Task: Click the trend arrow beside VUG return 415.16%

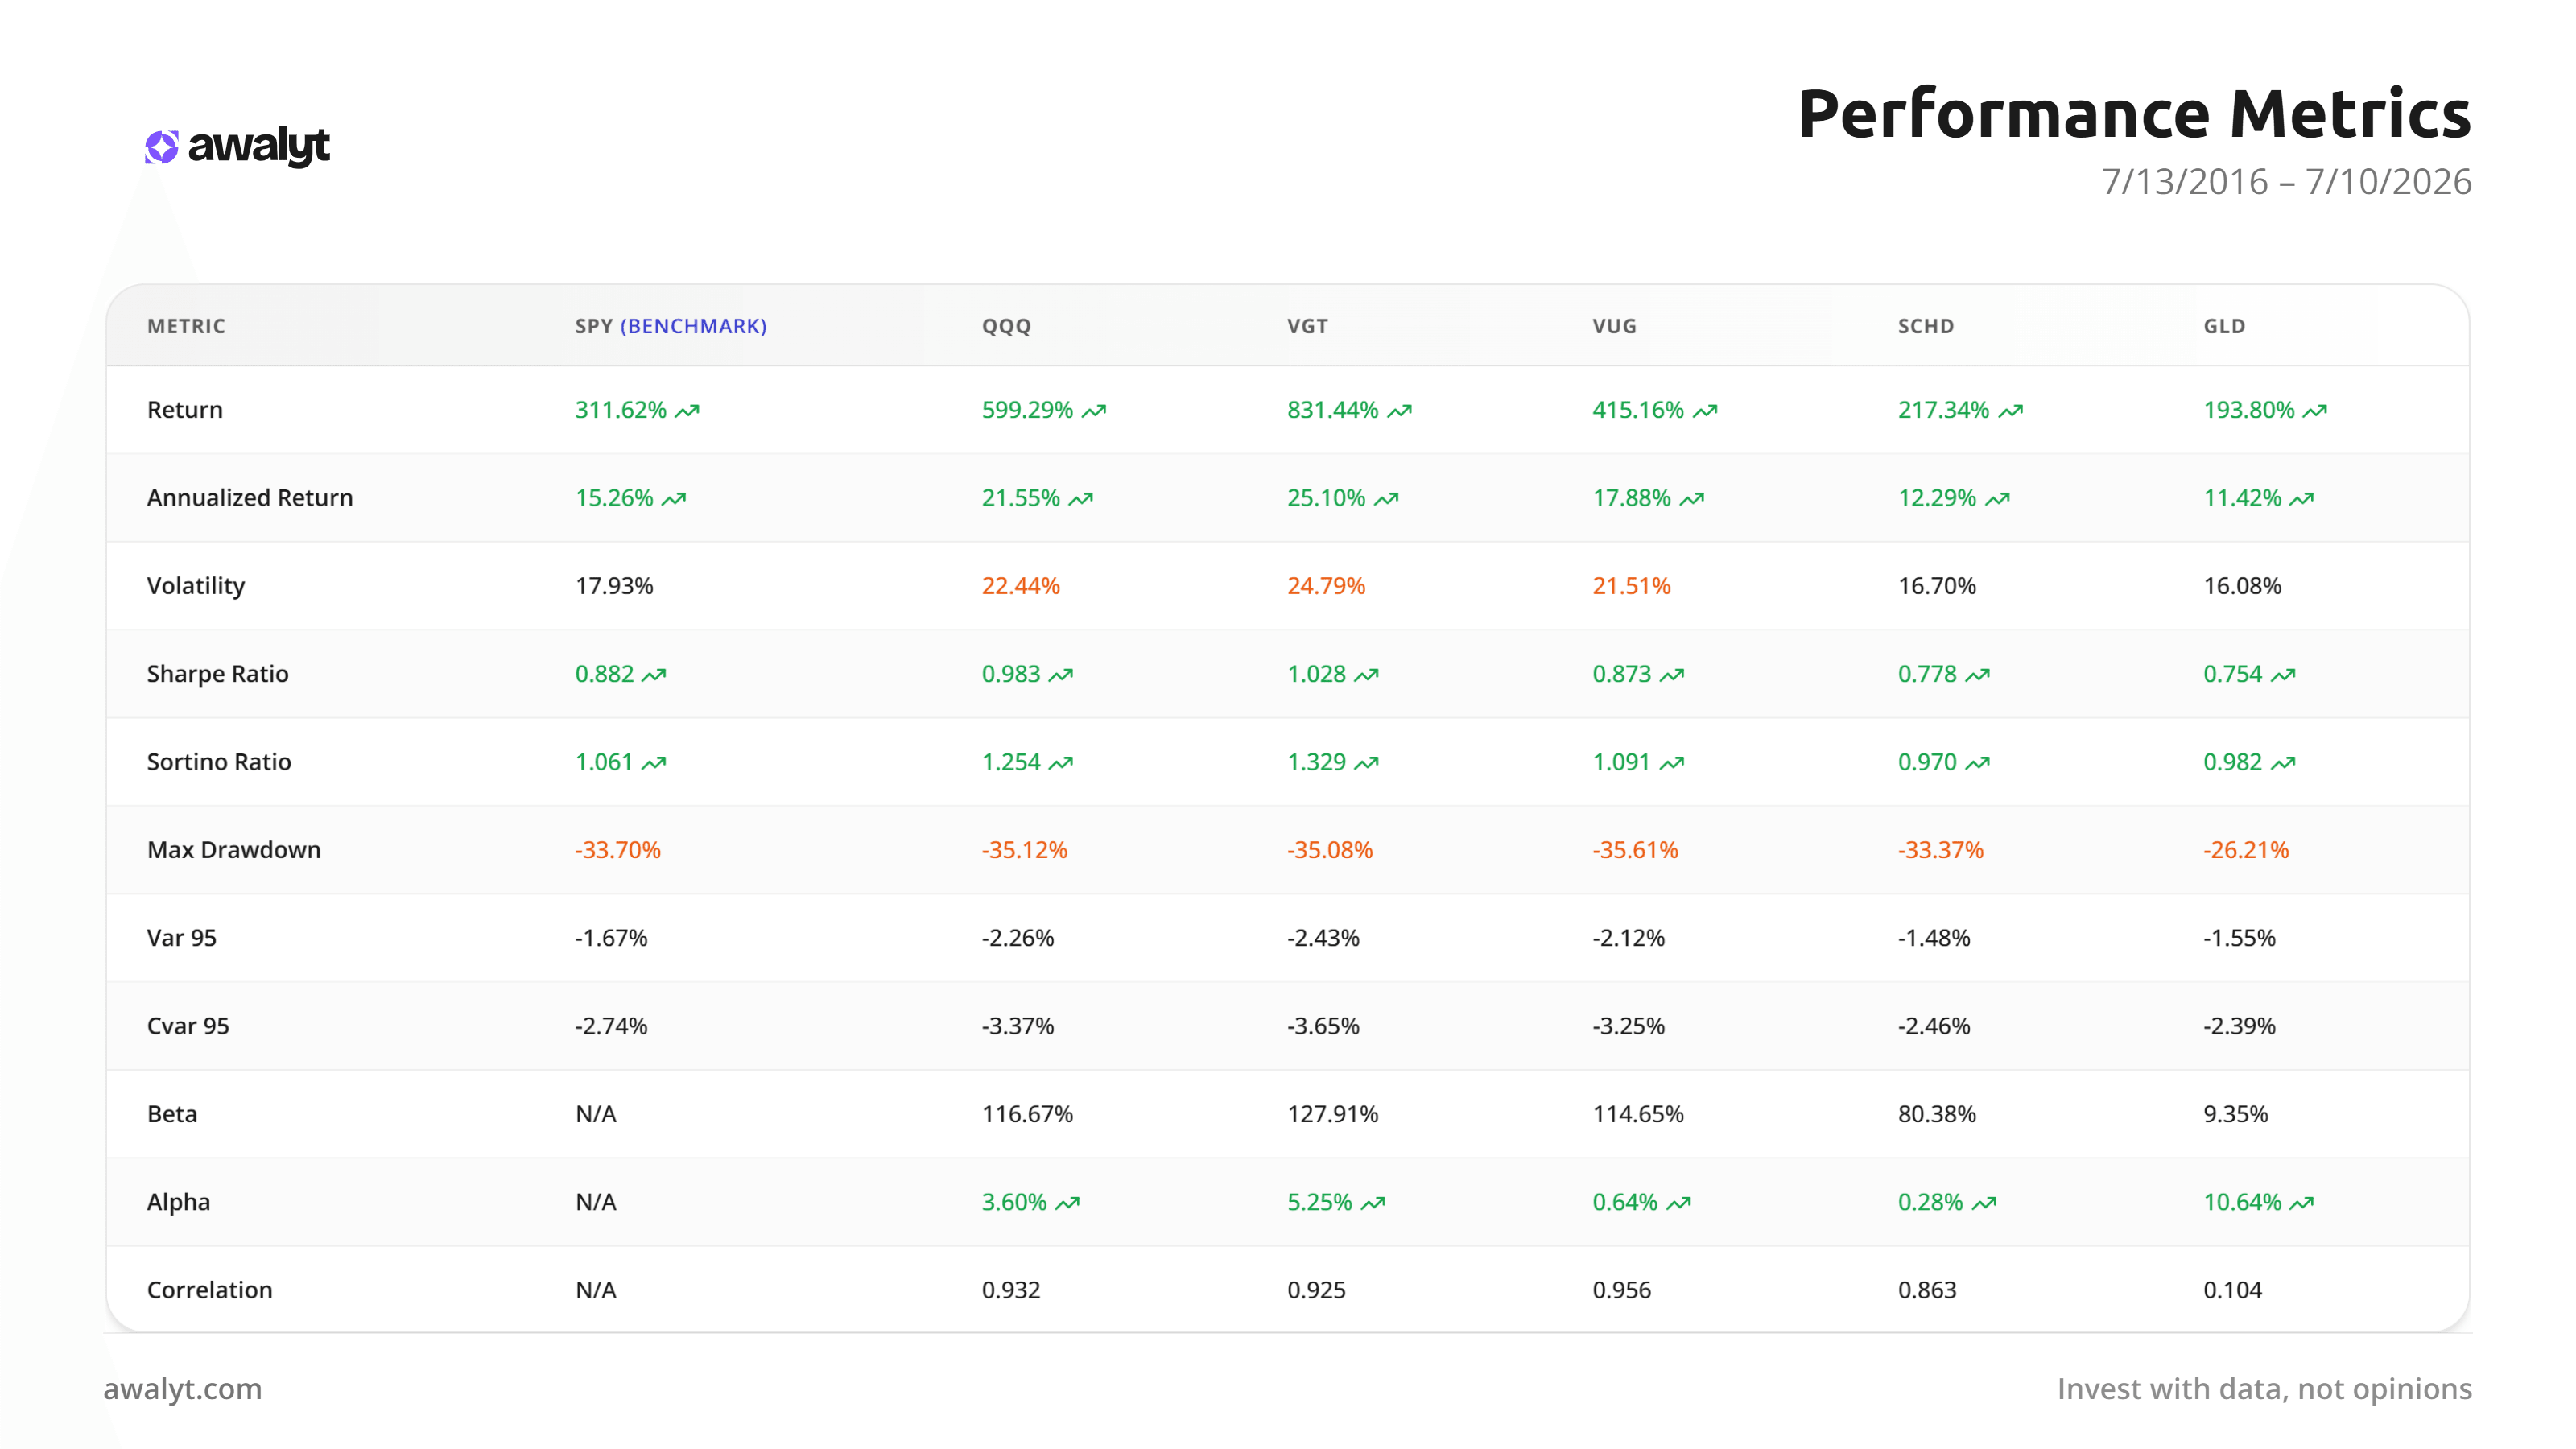Action: [x=1705, y=411]
